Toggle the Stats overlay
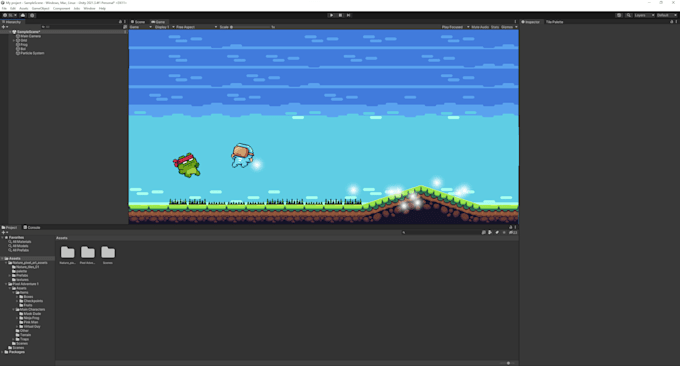680x366 pixels. 495,27
